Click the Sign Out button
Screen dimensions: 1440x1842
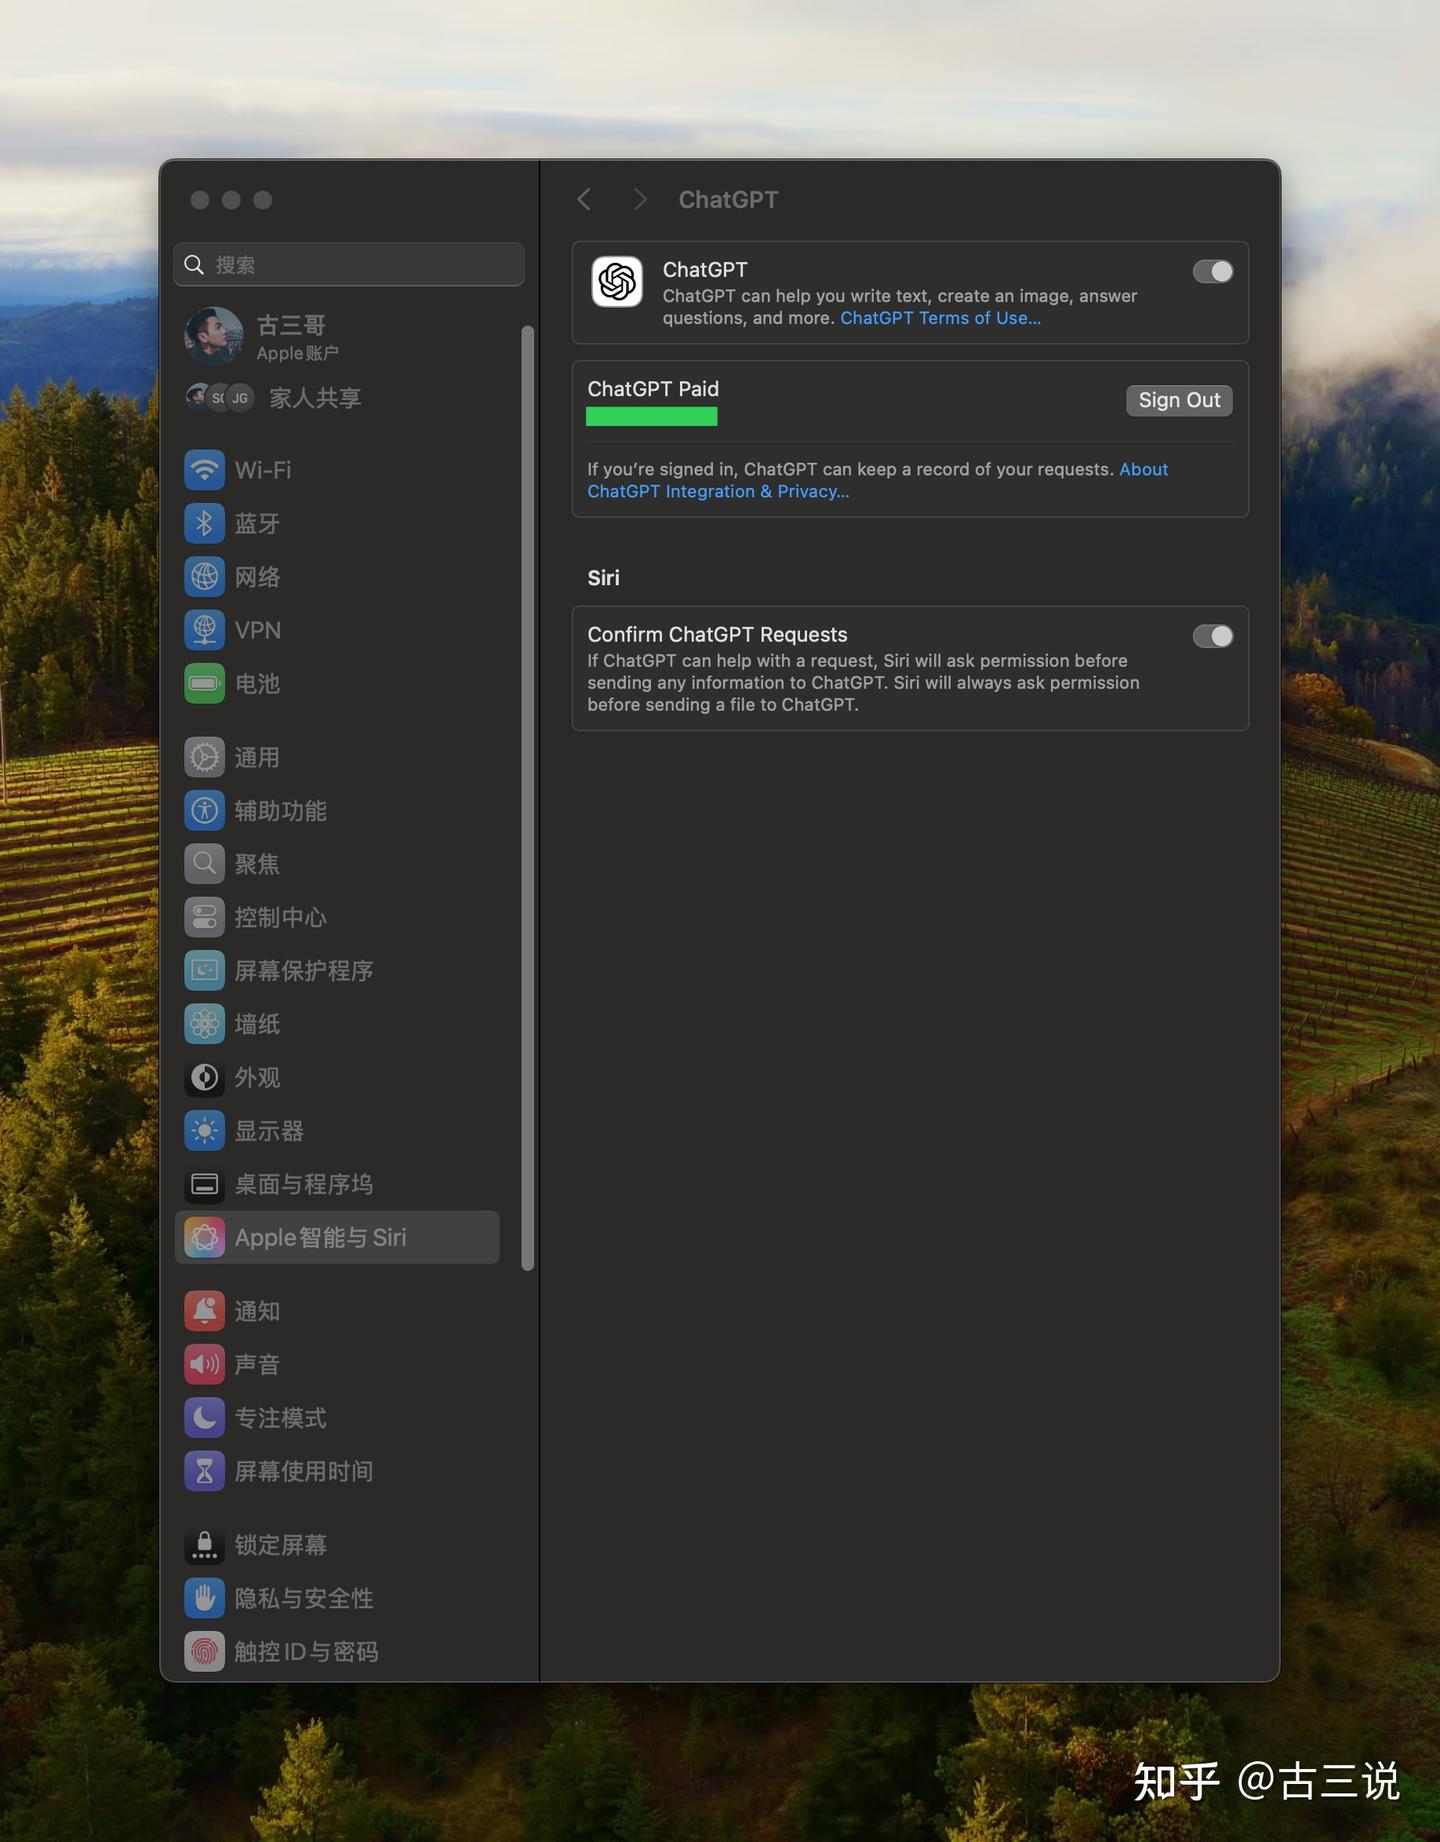1179,400
